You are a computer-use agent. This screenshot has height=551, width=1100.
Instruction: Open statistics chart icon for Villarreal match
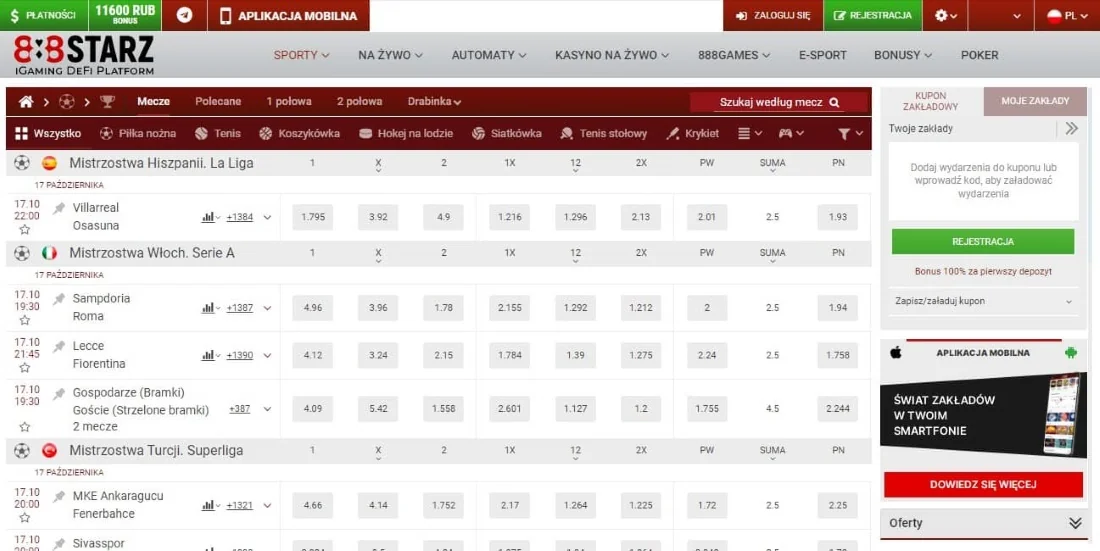209,217
